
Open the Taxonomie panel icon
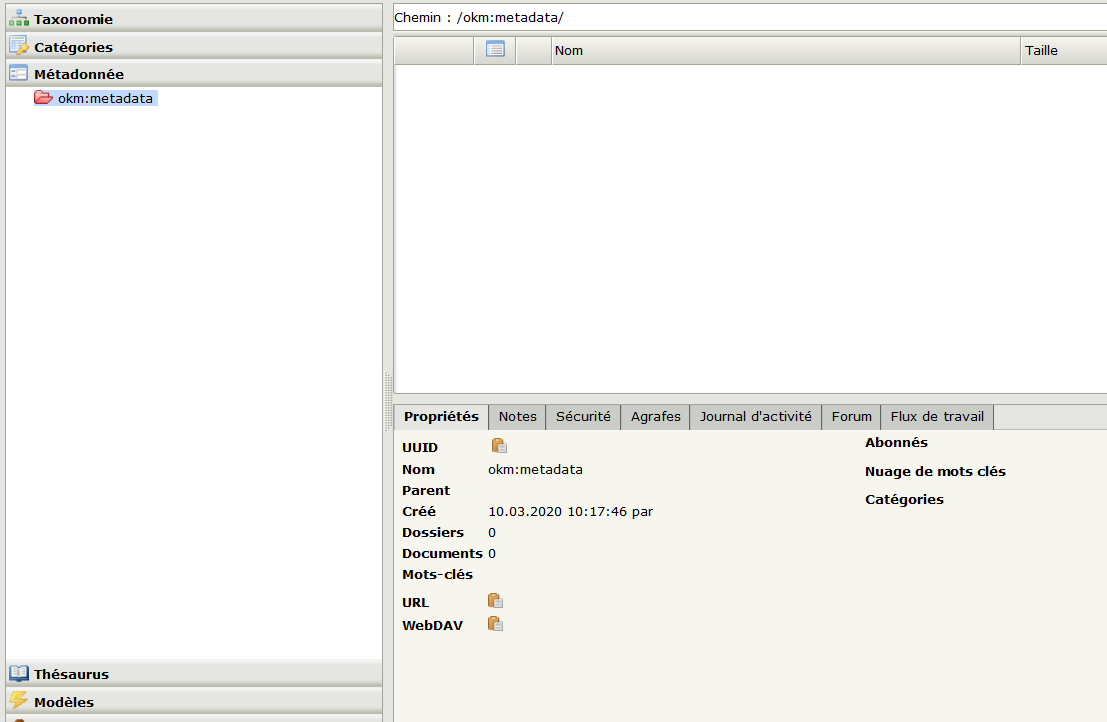18,18
